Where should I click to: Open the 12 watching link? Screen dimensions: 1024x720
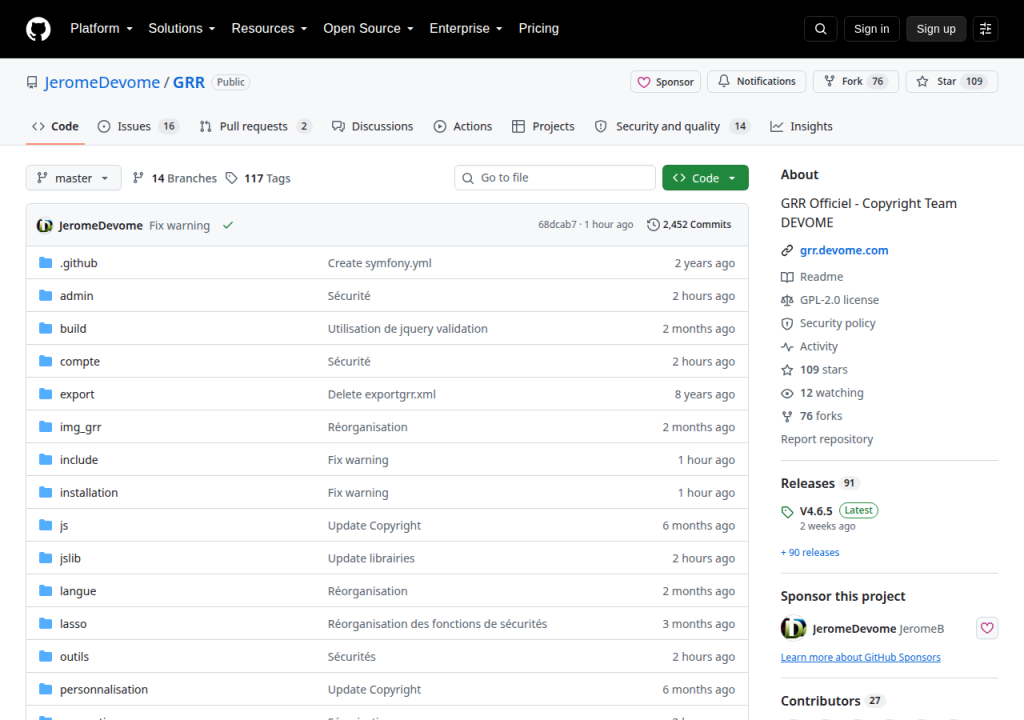click(x=831, y=393)
